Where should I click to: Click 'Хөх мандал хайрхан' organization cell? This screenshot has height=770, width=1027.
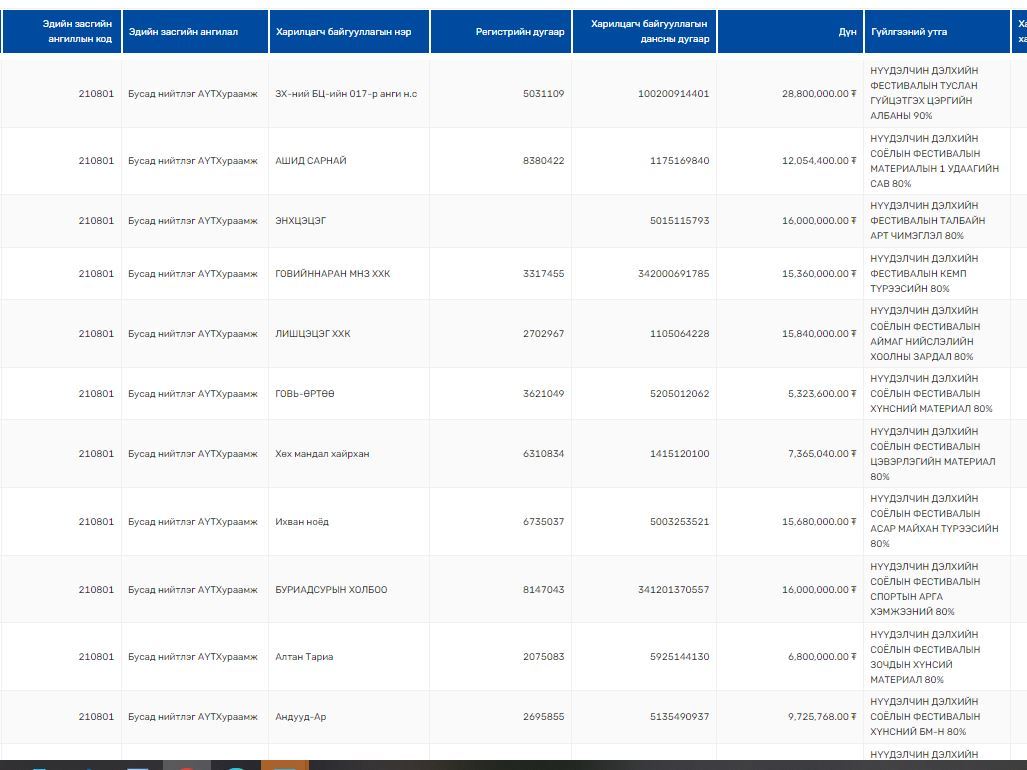322,454
